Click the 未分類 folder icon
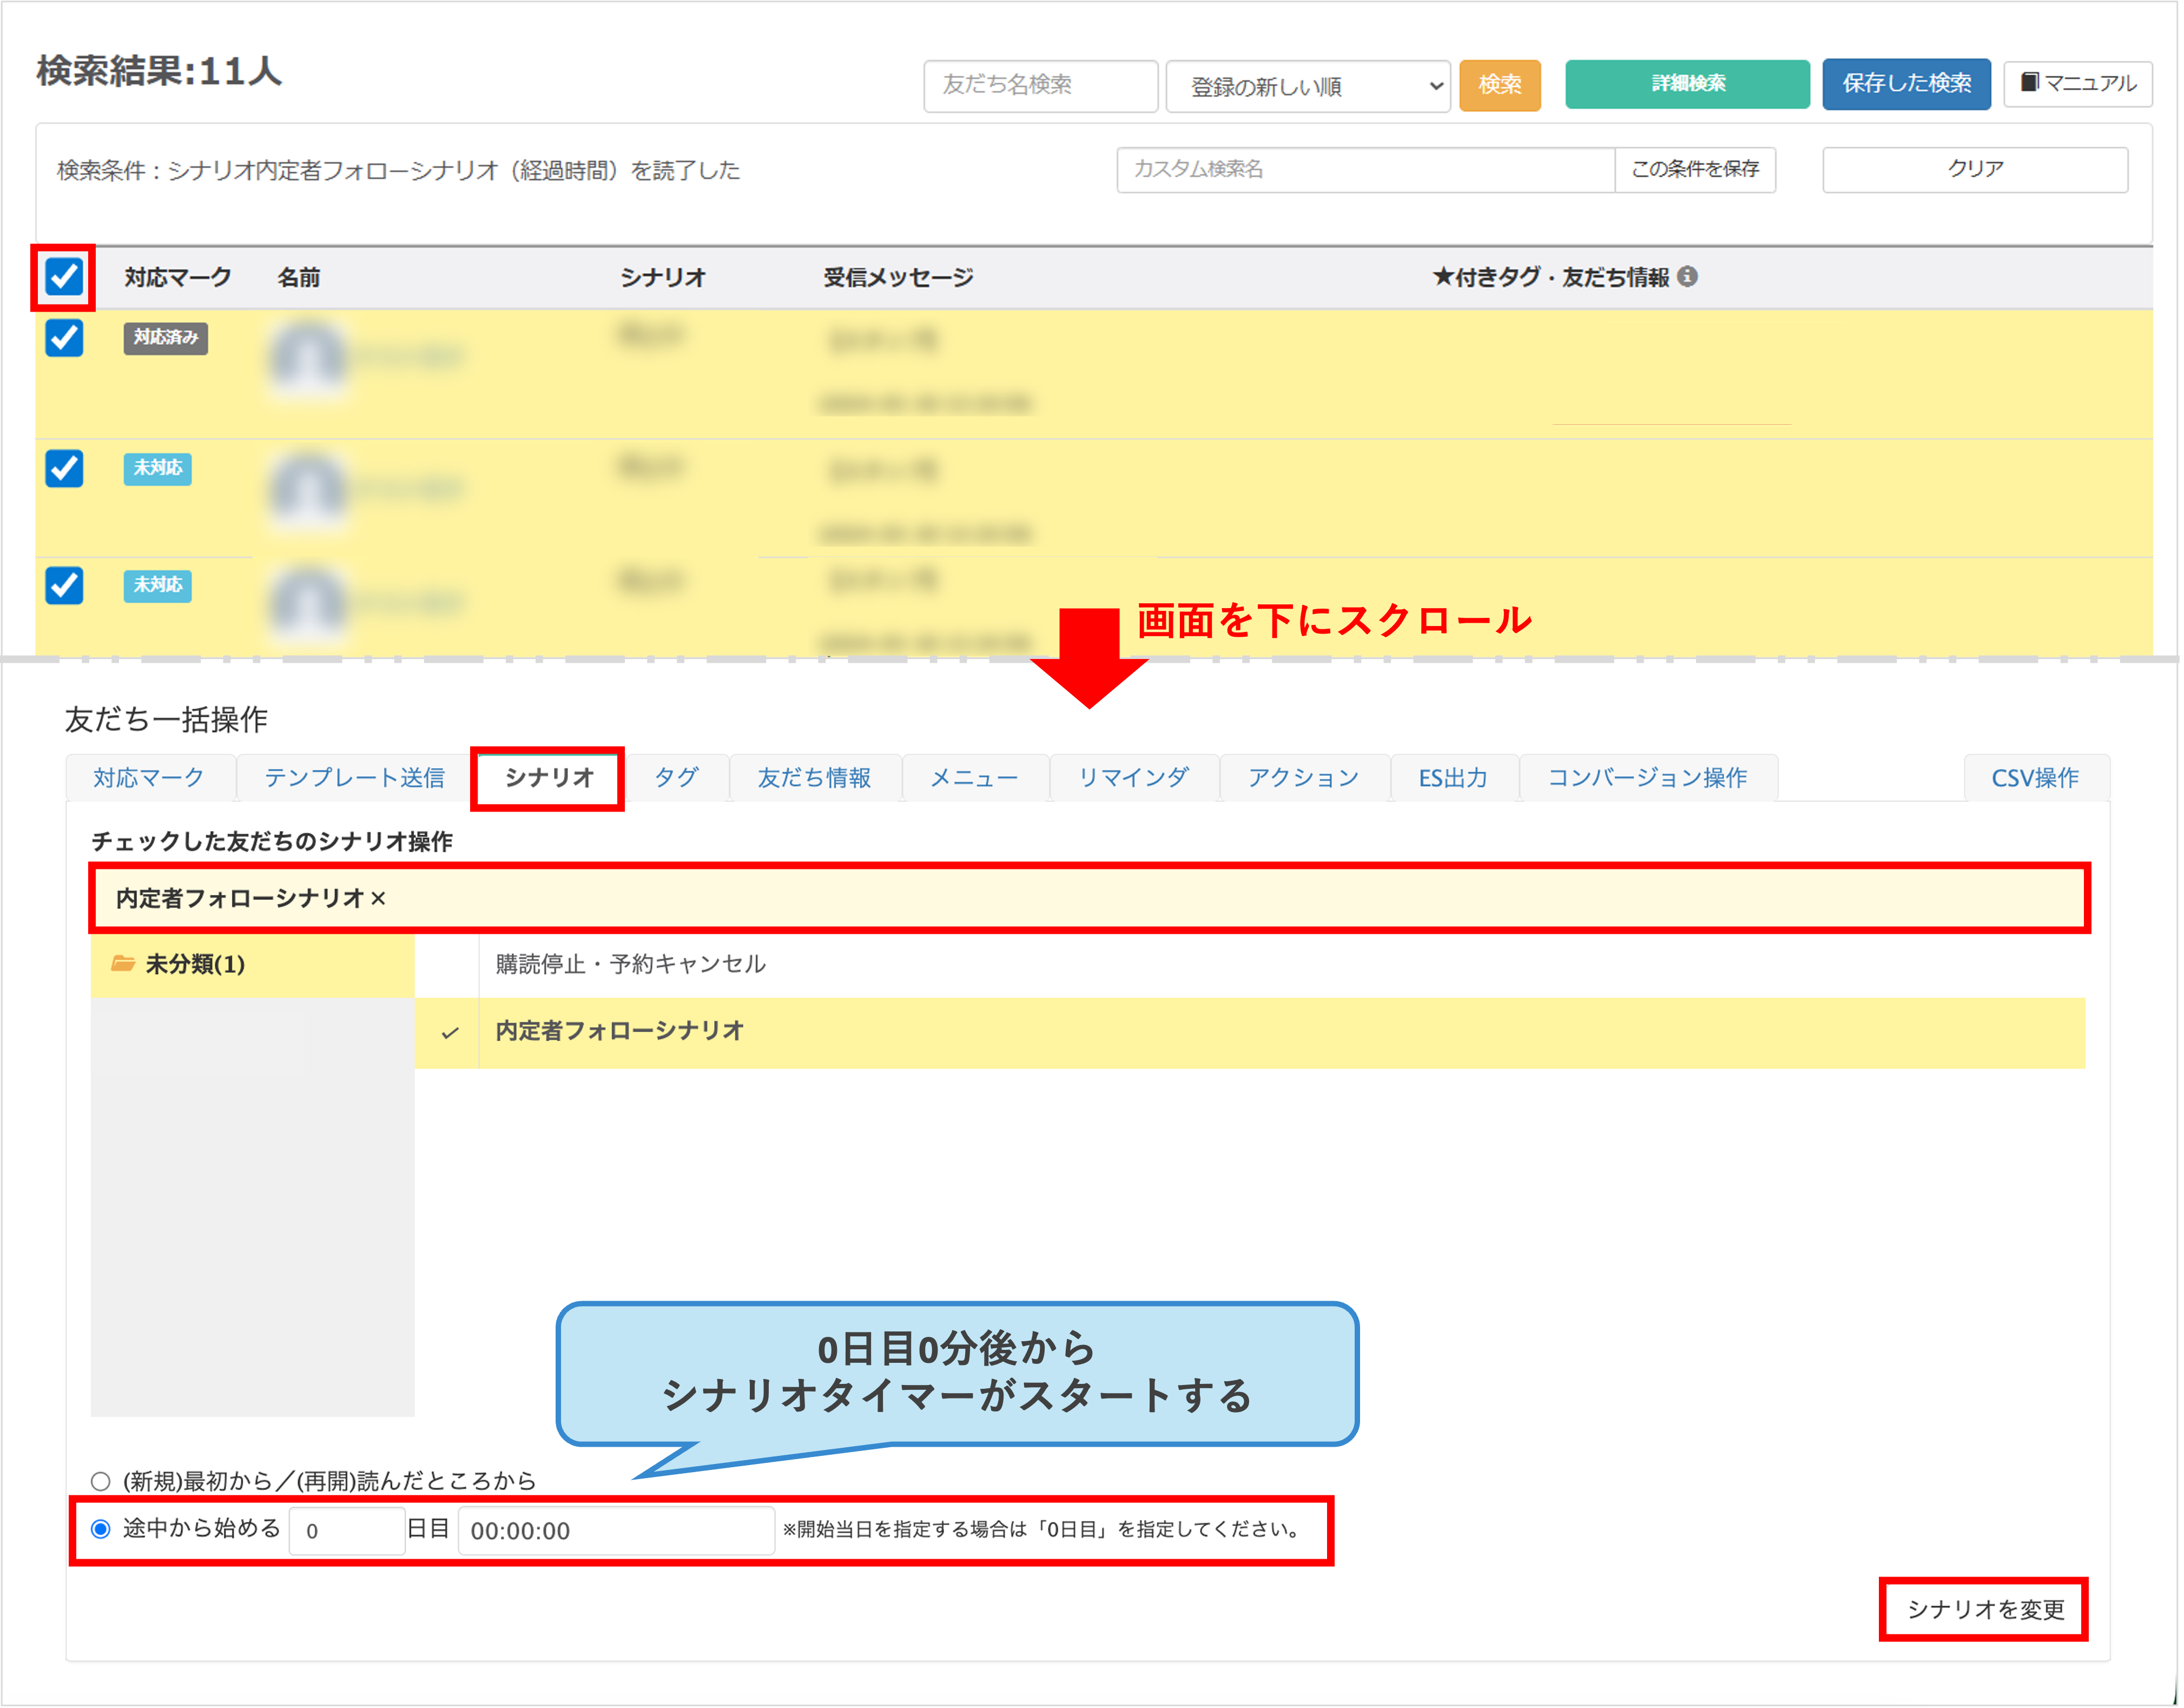The height and width of the screenshot is (1708, 2184). (x=123, y=963)
